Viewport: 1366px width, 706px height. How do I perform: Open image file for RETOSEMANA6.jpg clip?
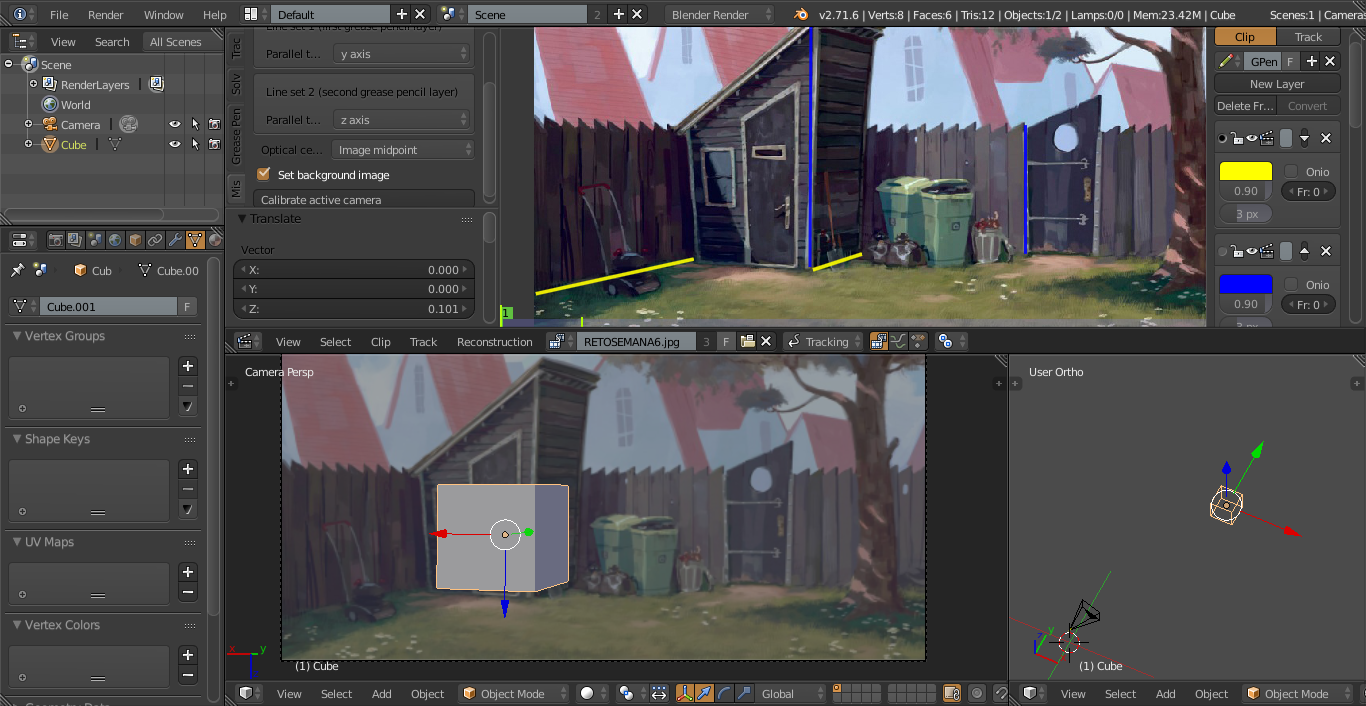coord(747,341)
